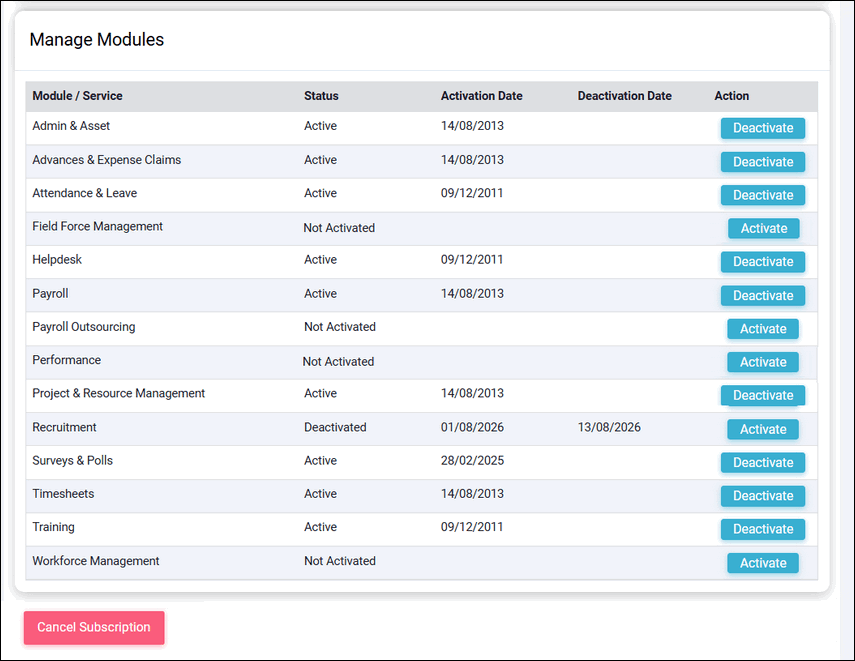
Task: Click the Status column header
Action: [321, 96]
